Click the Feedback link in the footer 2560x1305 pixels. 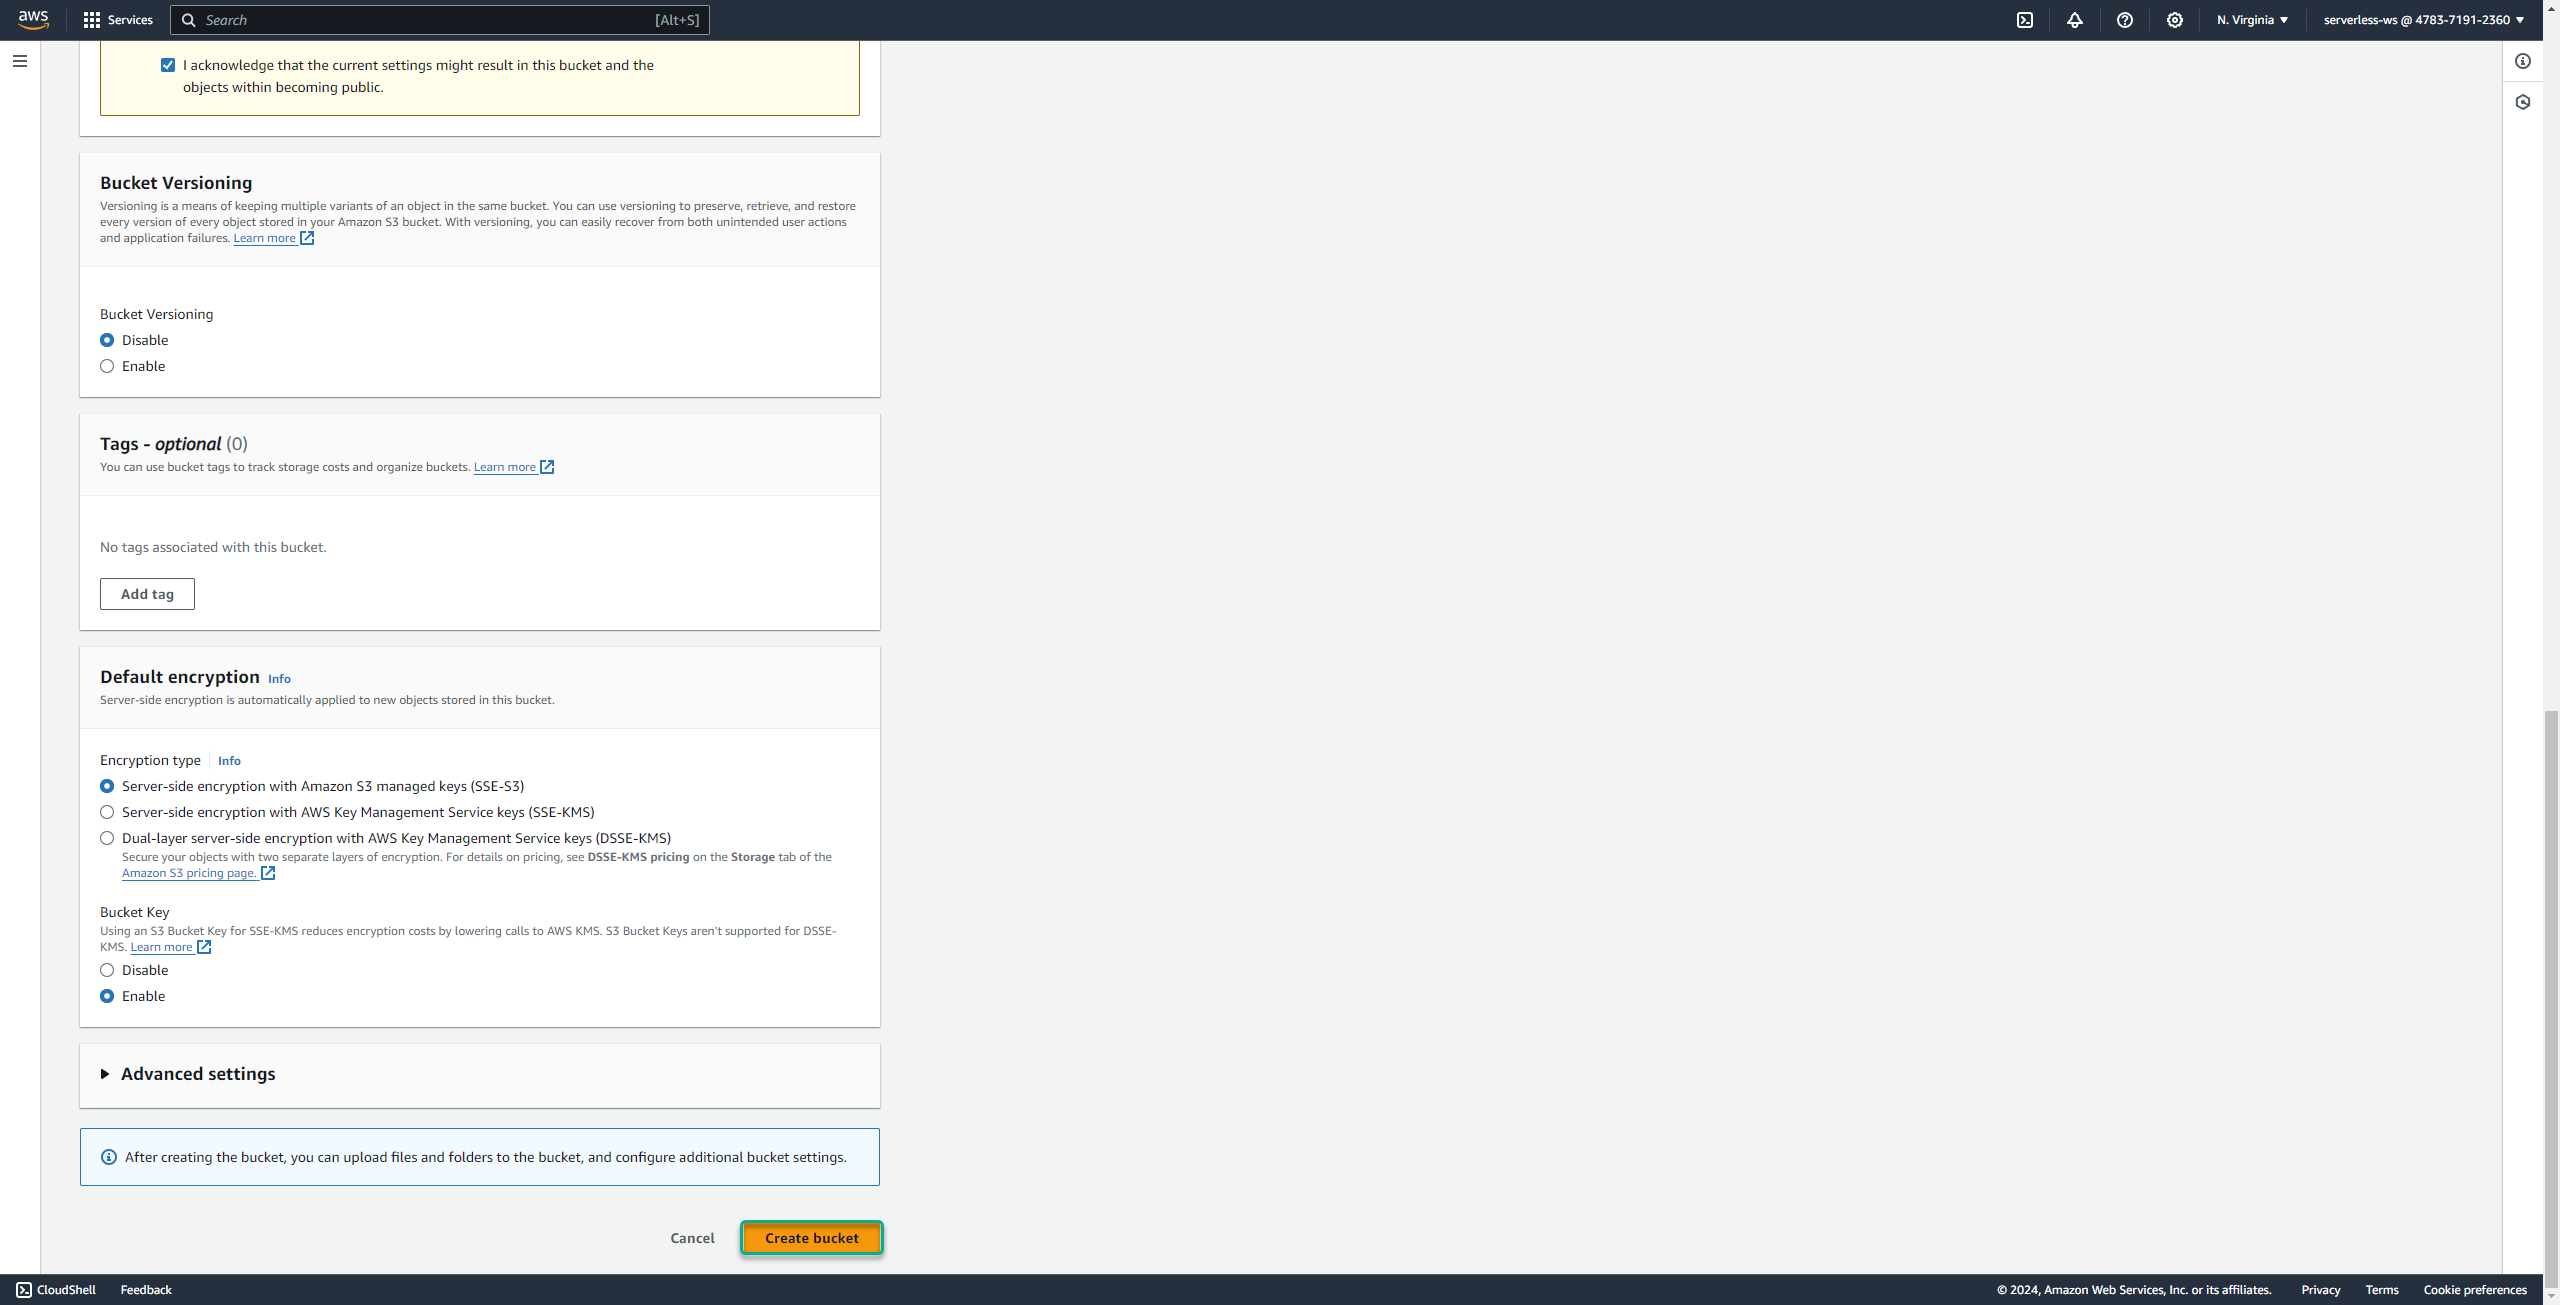pos(146,1290)
